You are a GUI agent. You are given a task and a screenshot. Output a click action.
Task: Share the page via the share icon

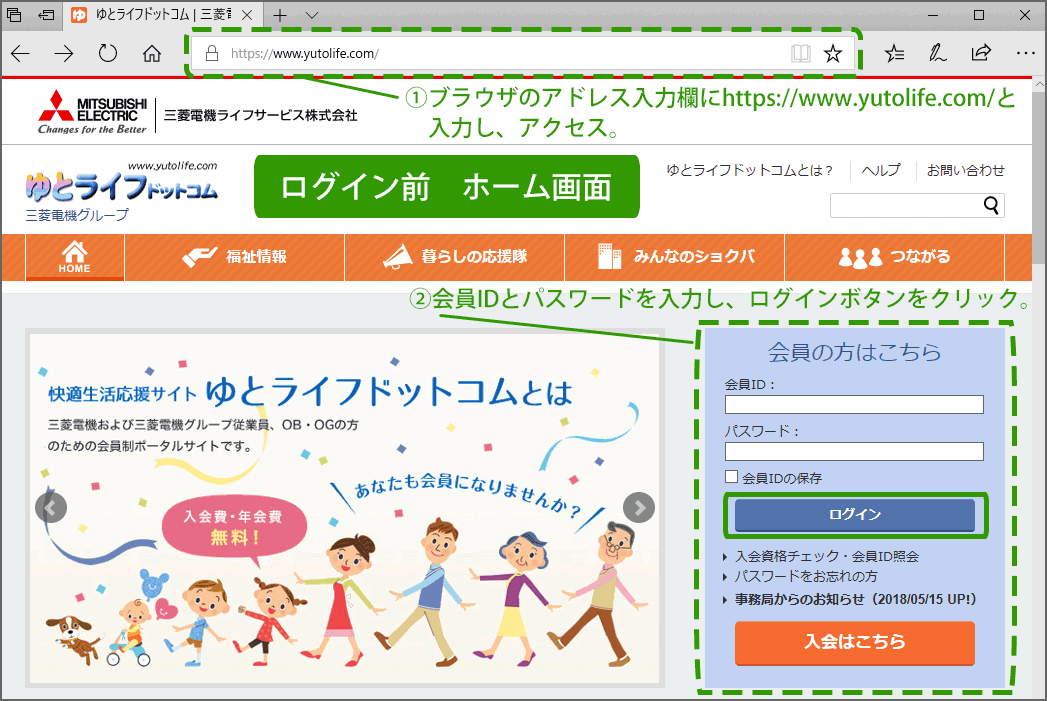[981, 53]
